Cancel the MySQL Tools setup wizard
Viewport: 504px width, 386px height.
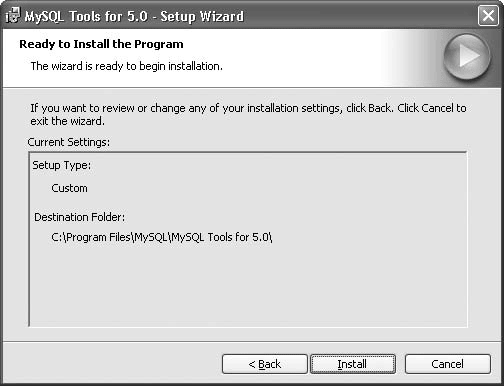448,364
